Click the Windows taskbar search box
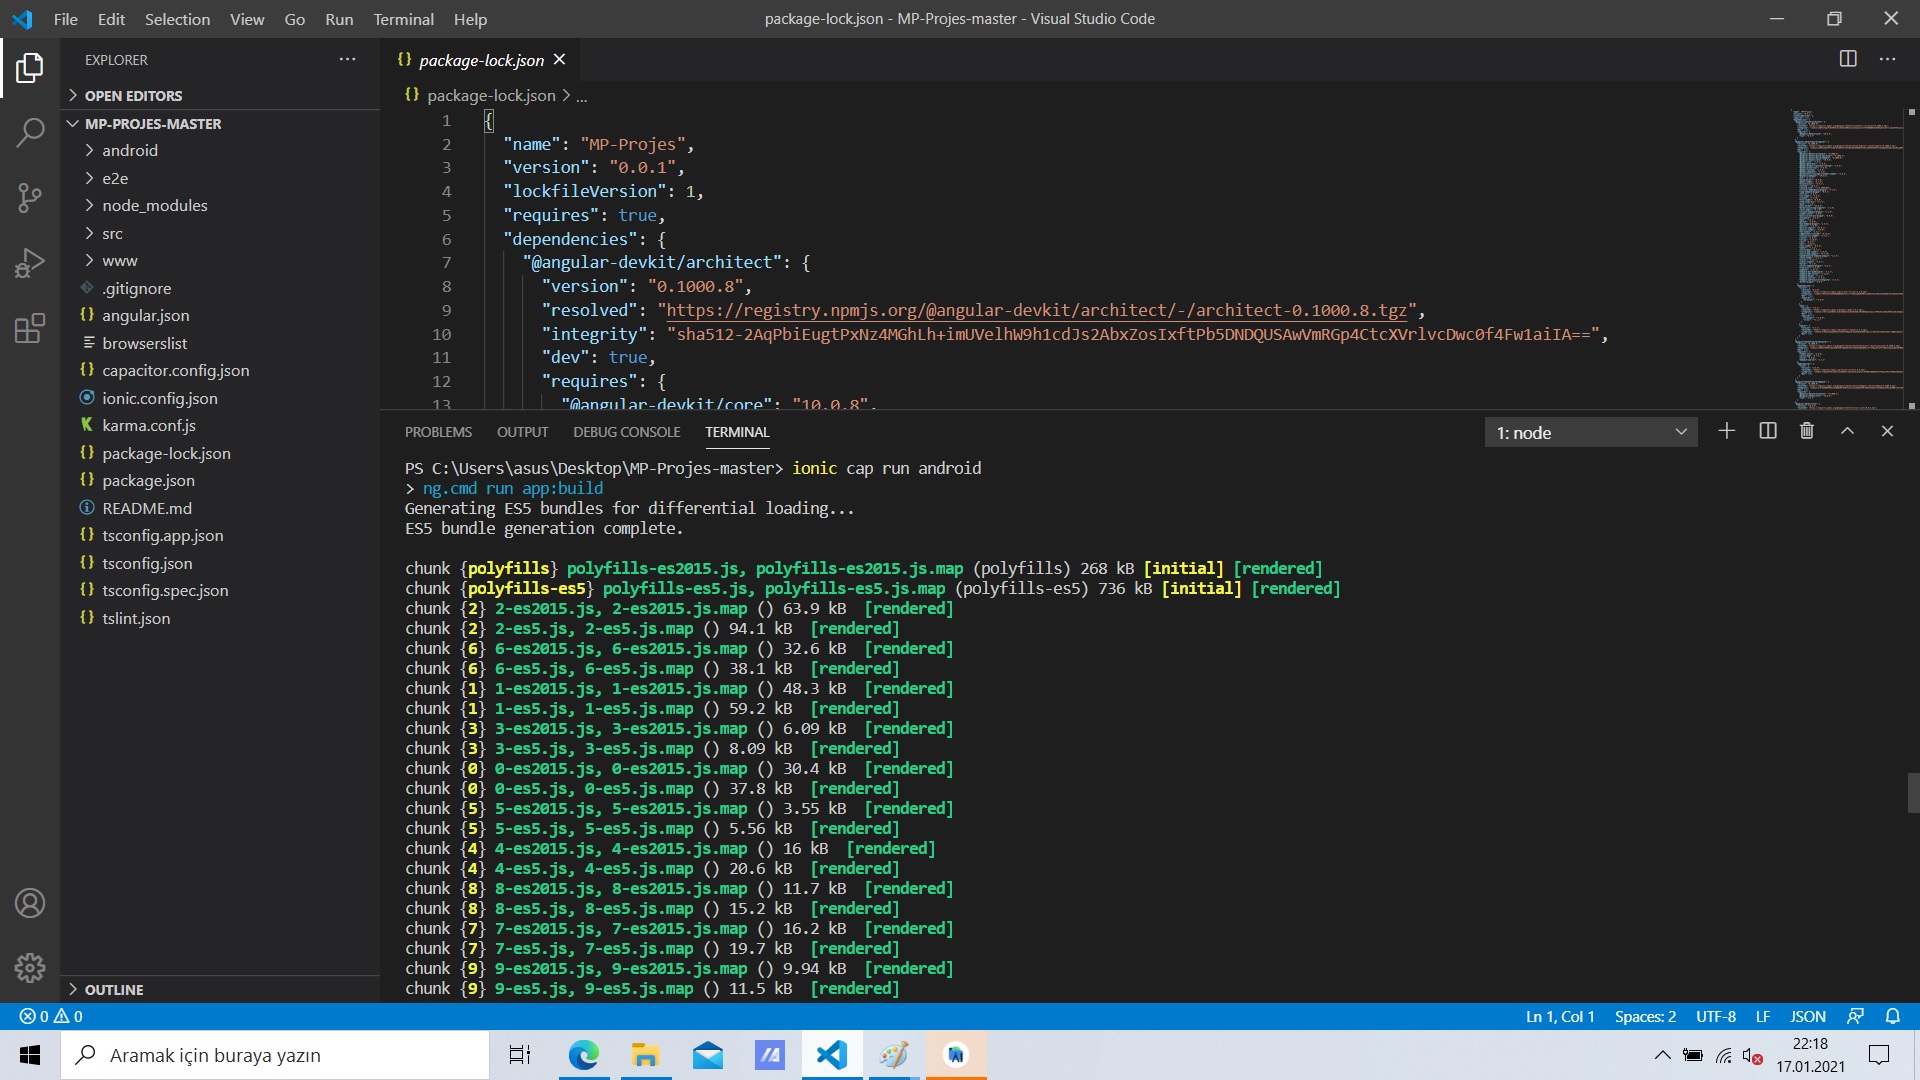The width and height of the screenshot is (1920, 1080). tap(275, 1055)
